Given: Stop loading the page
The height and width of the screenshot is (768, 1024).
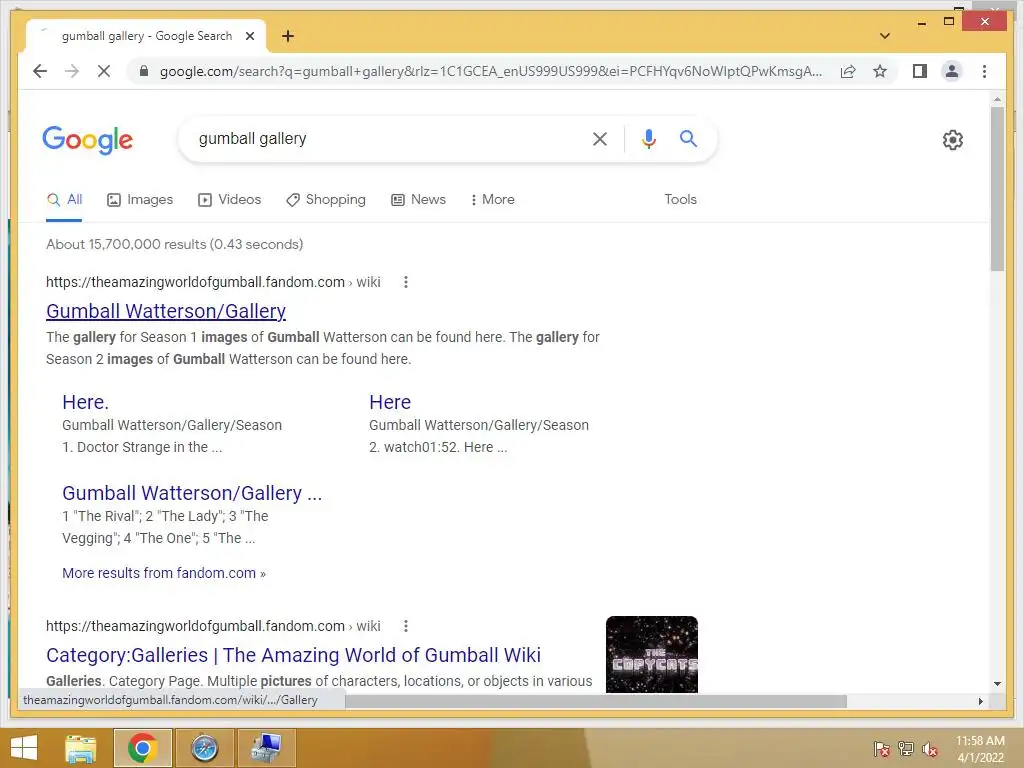Looking at the screenshot, I should [x=104, y=71].
